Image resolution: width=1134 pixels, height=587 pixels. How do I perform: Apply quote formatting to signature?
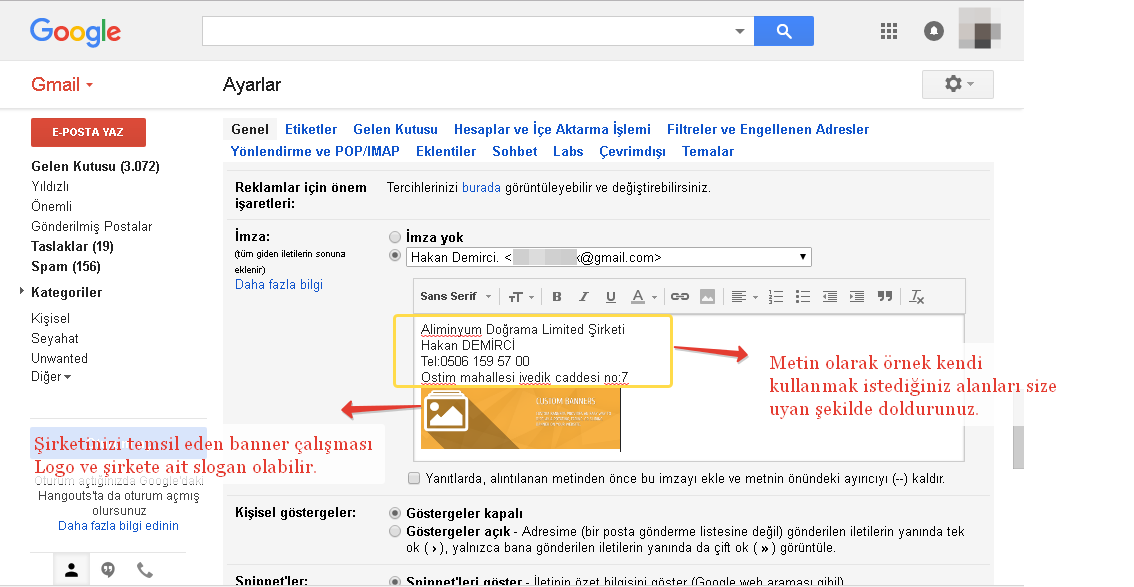[884, 296]
